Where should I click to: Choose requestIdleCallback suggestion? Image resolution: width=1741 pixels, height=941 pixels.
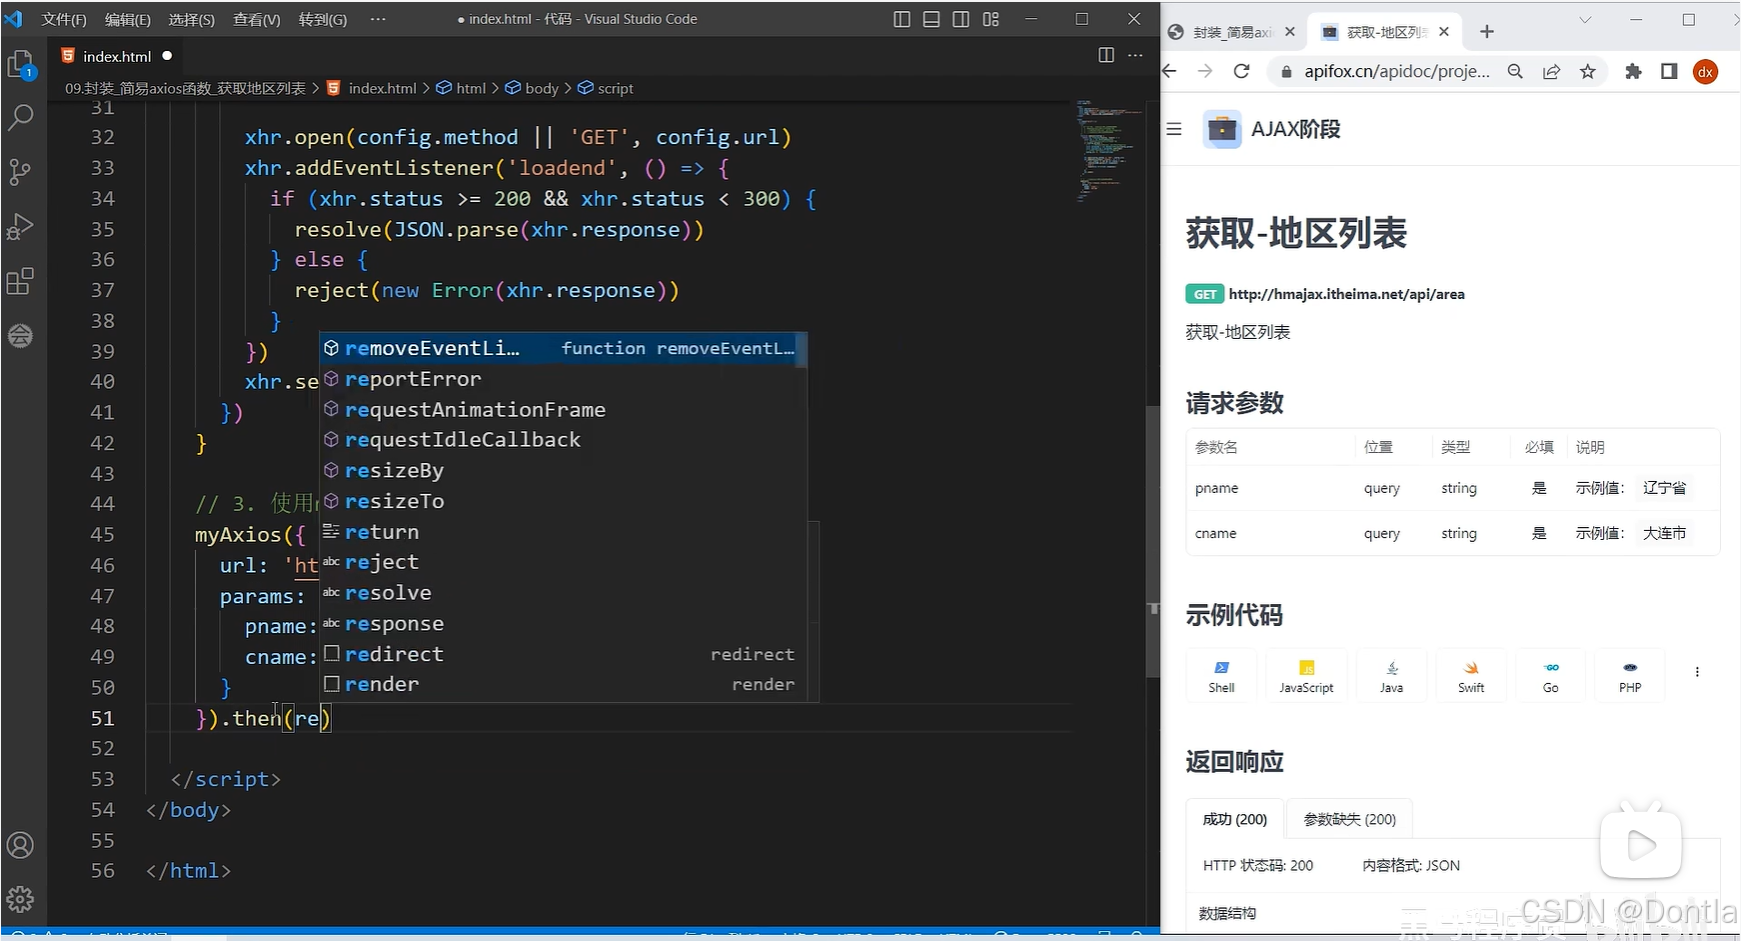[563, 440]
